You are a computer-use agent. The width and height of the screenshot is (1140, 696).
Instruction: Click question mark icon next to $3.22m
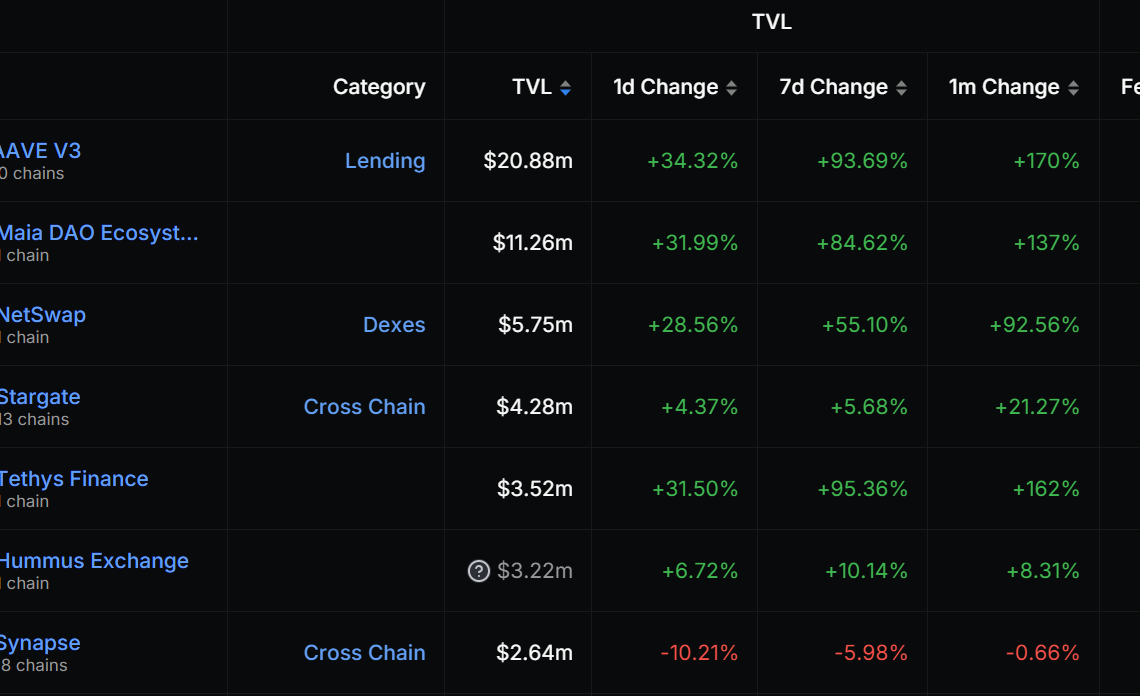479,571
